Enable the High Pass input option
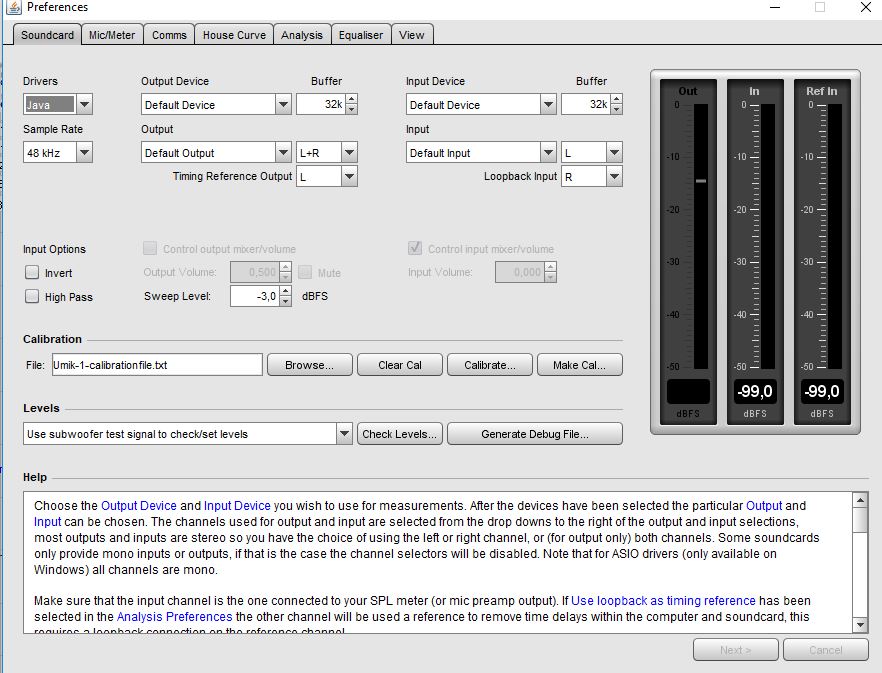This screenshot has width=882, height=673. click(32, 297)
